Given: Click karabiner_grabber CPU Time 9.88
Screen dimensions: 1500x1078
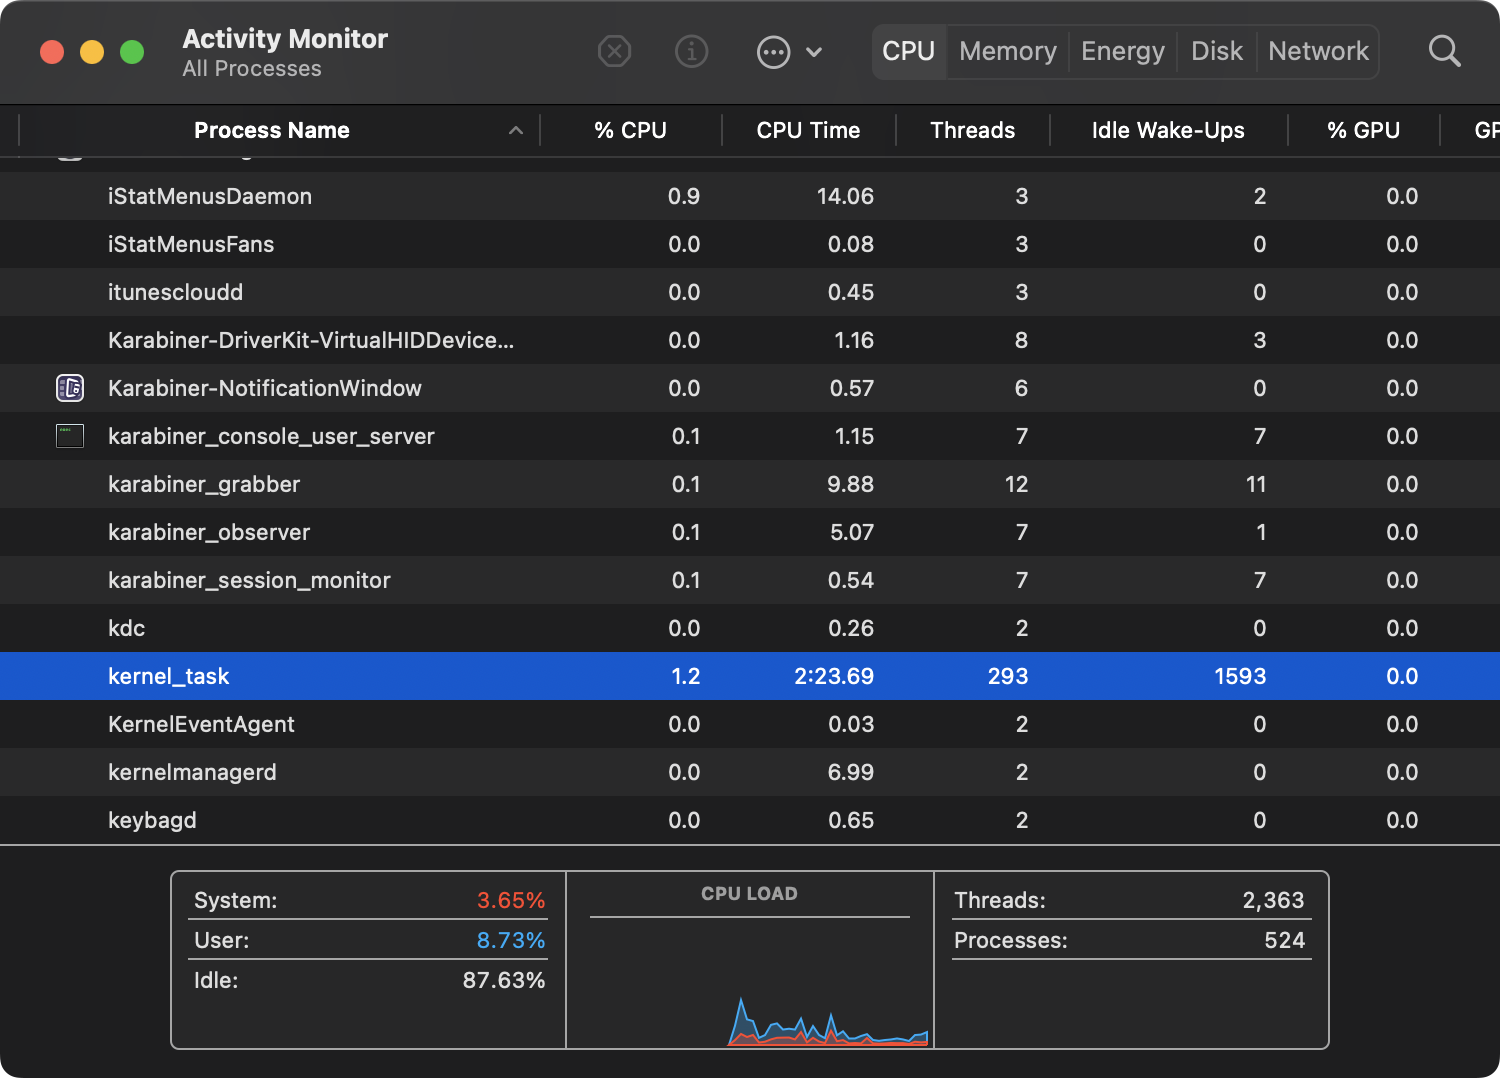Looking at the screenshot, I should 851,484.
